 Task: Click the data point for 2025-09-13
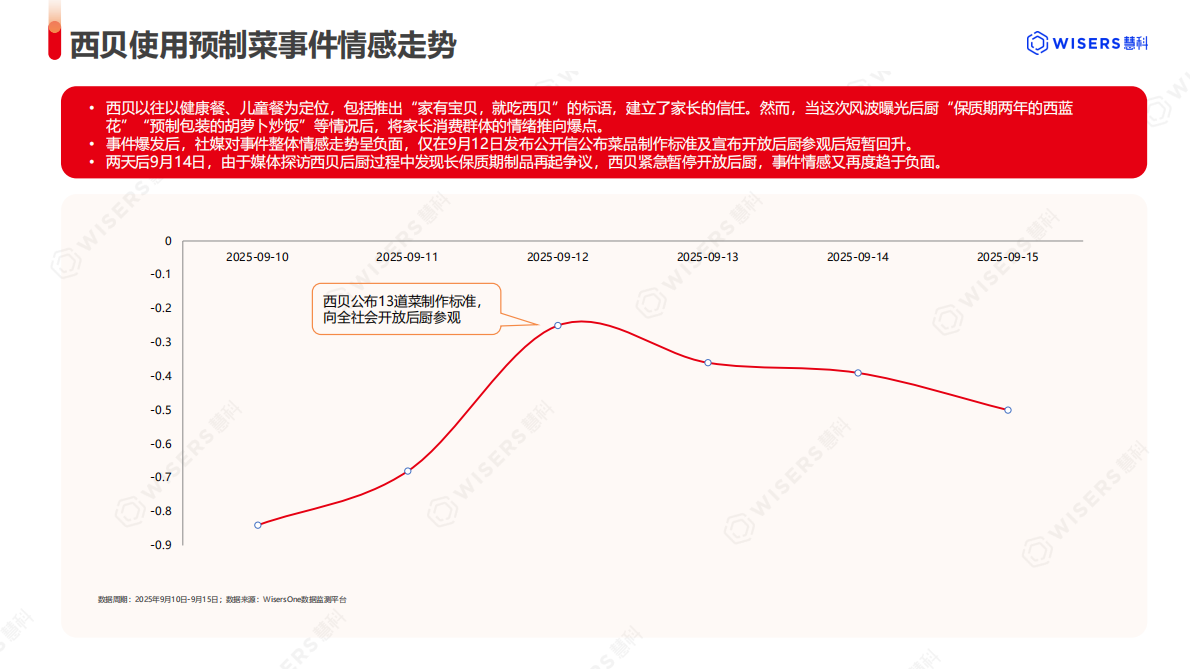pyautogui.click(x=707, y=363)
